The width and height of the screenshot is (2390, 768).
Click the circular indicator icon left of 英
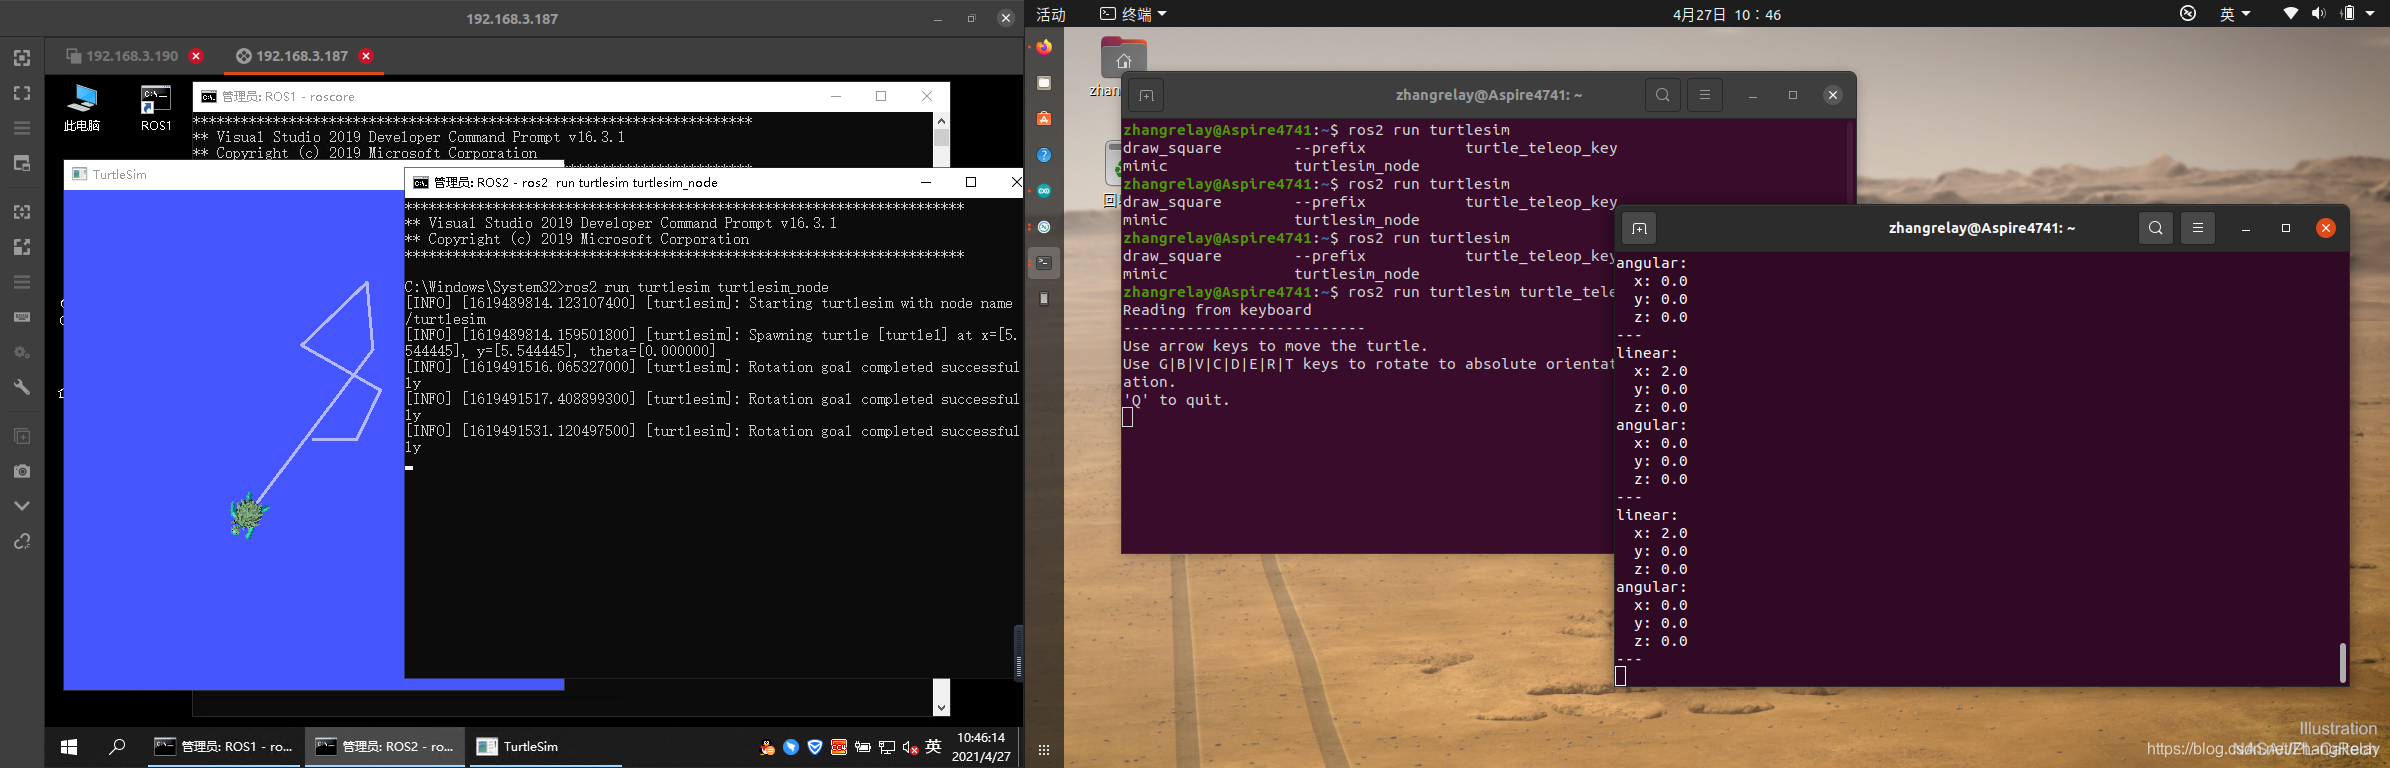tap(2188, 13)
